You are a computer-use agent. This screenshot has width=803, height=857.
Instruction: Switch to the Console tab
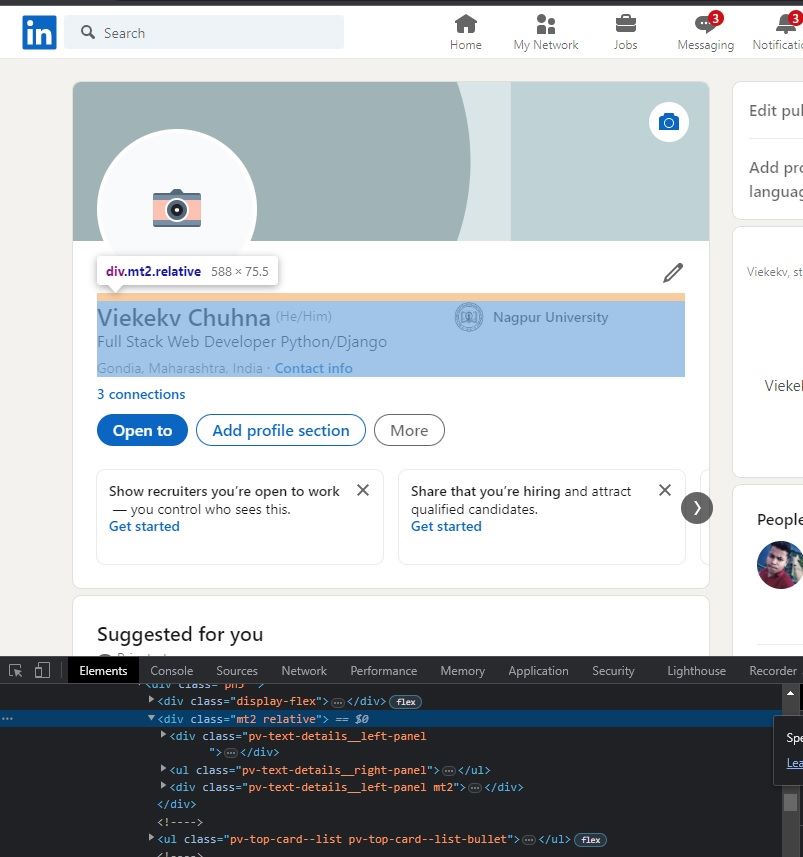[172, 671]
